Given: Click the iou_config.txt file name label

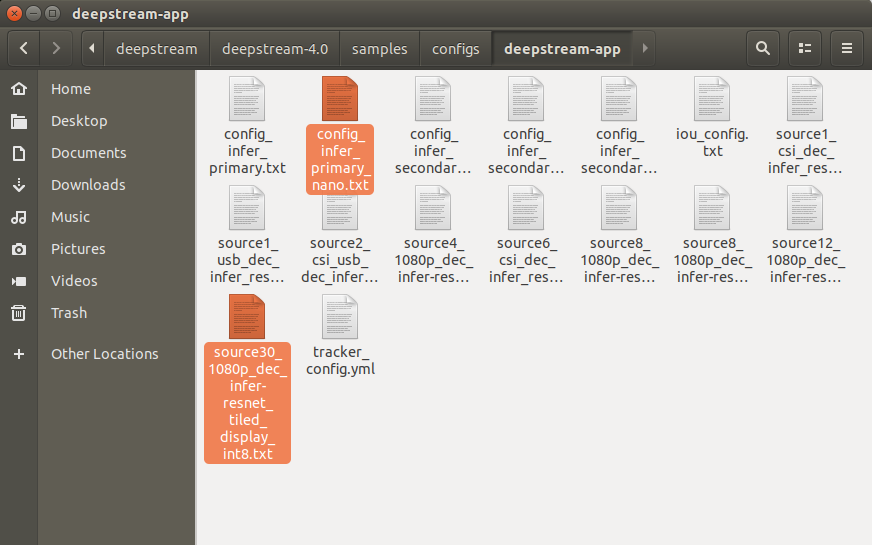Looking at the screenshot, I should coord(712,142).
